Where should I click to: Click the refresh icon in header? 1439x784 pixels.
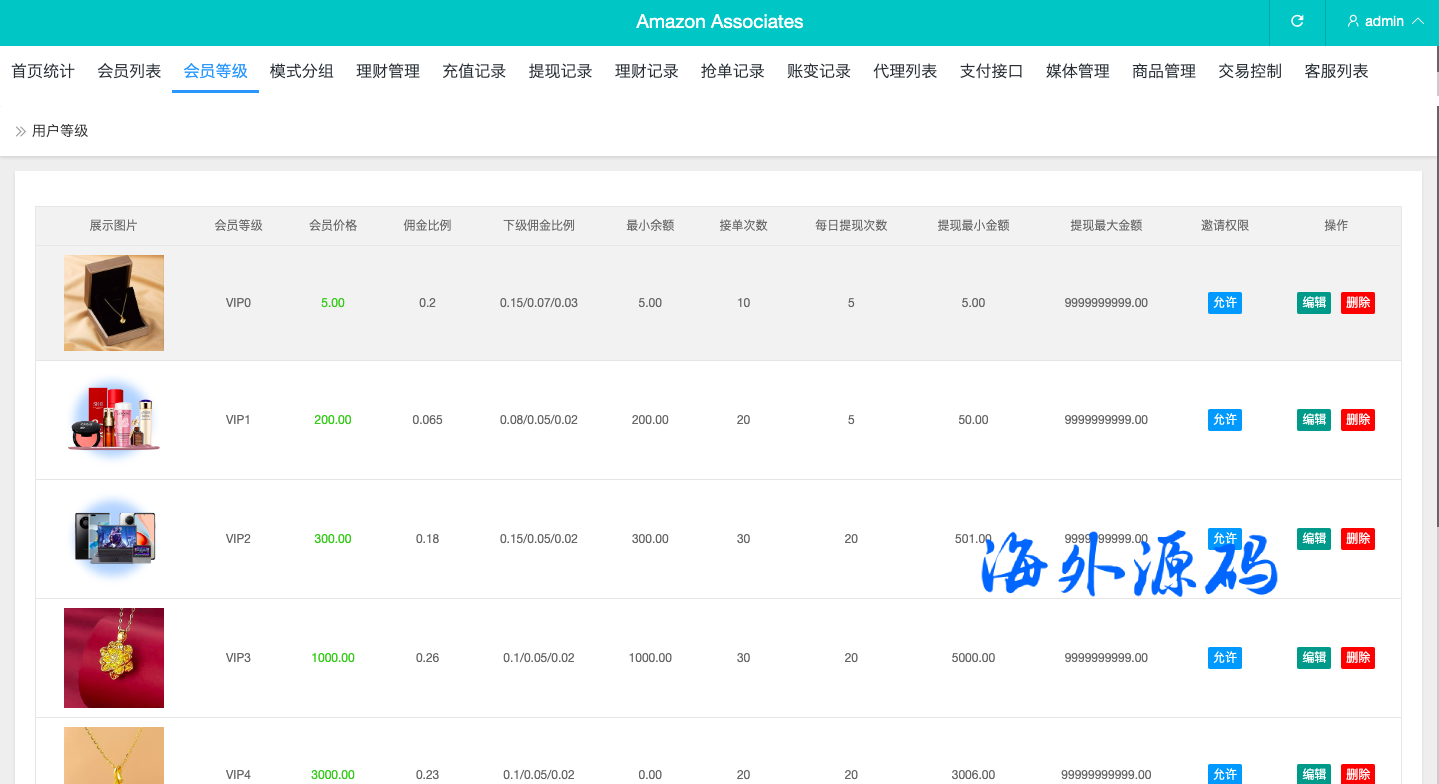click(1297, 21)
